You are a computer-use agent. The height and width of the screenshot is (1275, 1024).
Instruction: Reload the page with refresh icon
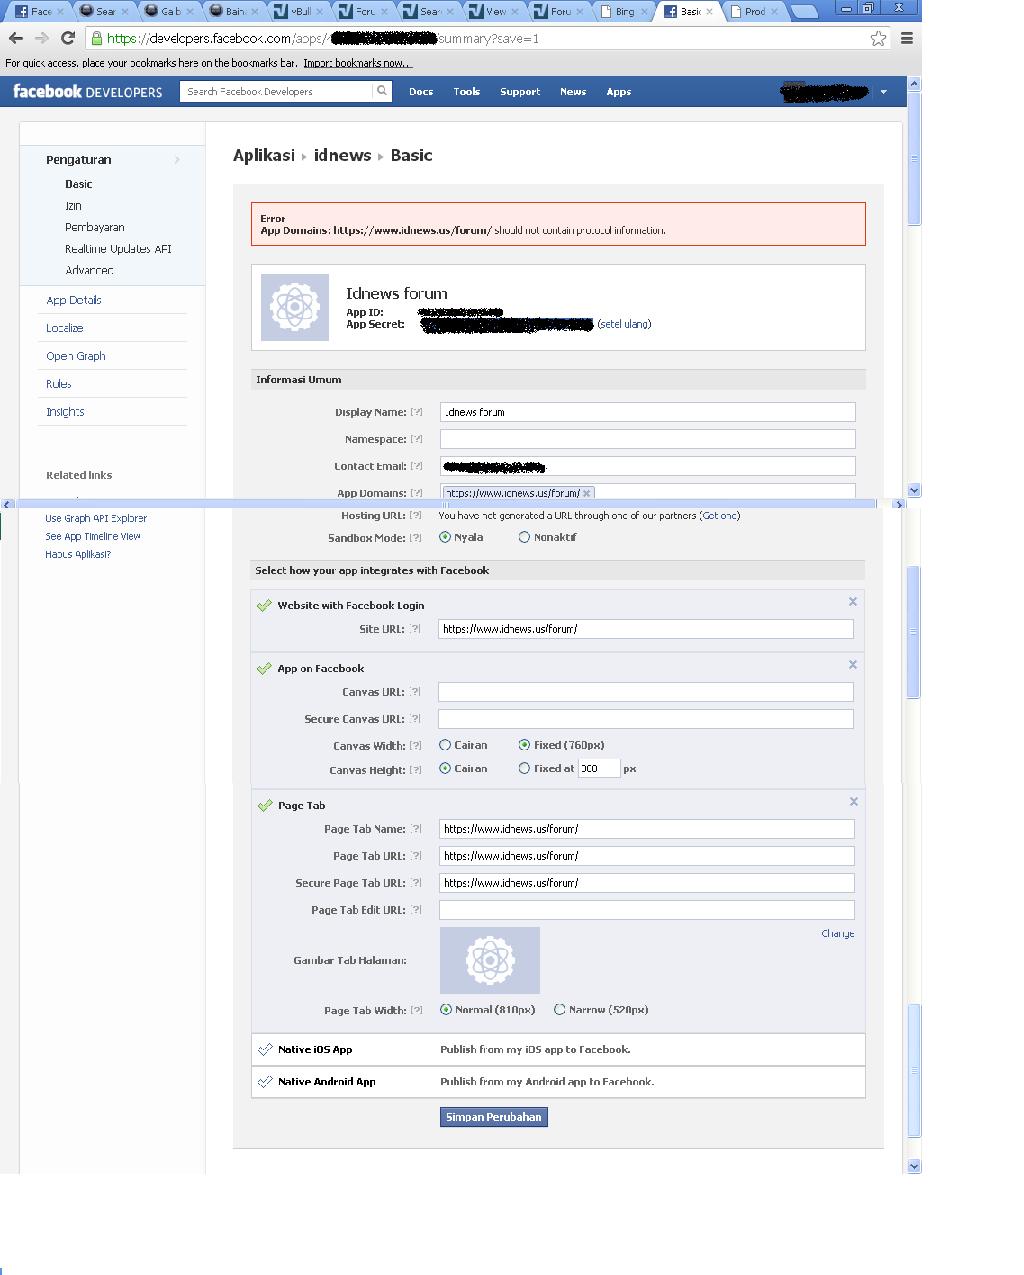coord(67,38)
